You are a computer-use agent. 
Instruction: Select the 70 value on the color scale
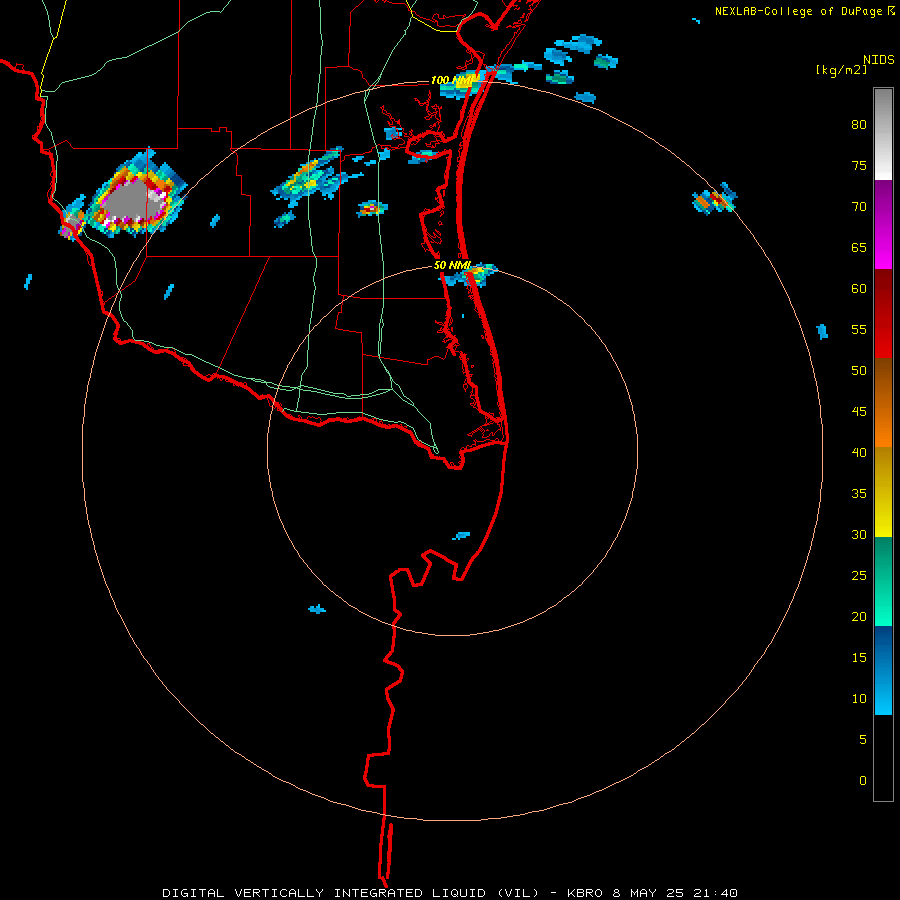[x=859, y=207]
